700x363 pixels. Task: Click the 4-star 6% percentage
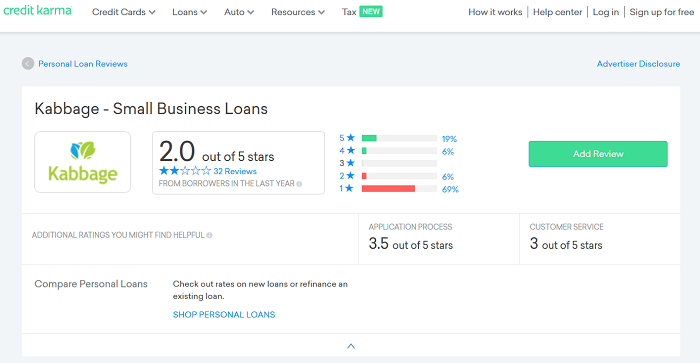(x=448, y=152)
